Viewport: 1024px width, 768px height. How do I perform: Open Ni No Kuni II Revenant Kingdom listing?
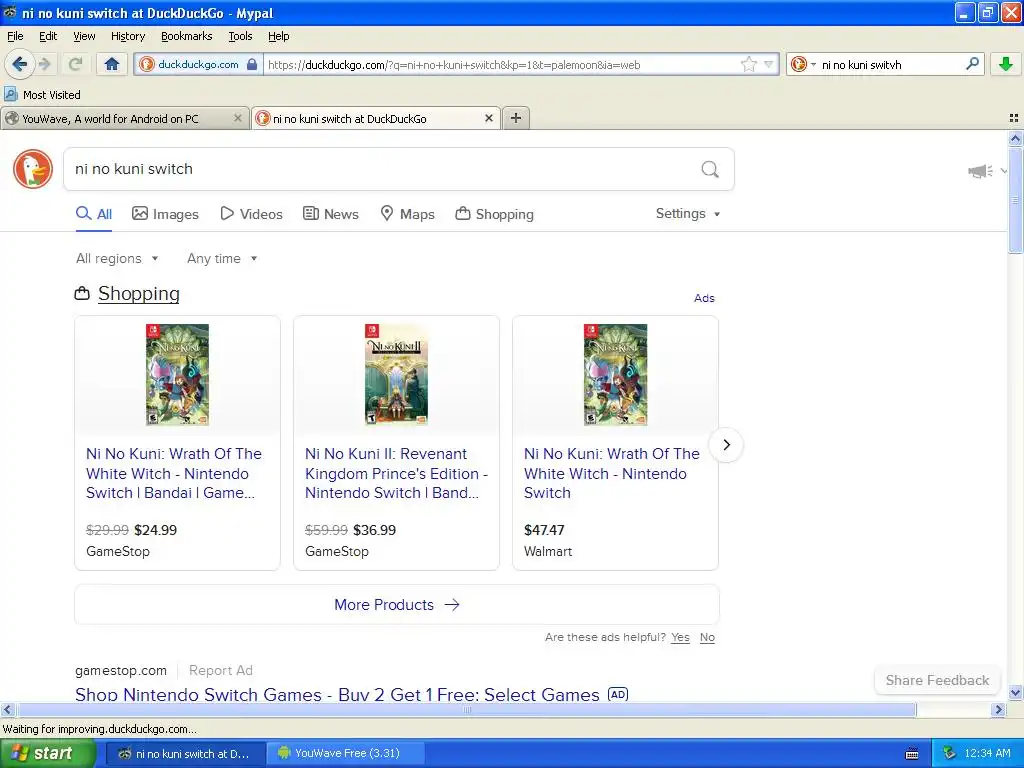click(x=396, y=473)
